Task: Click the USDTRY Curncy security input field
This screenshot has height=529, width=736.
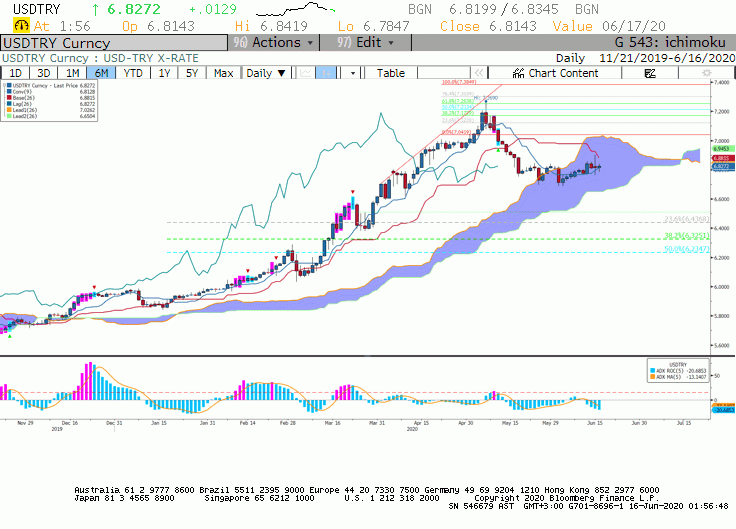Action: pos(114,43)
